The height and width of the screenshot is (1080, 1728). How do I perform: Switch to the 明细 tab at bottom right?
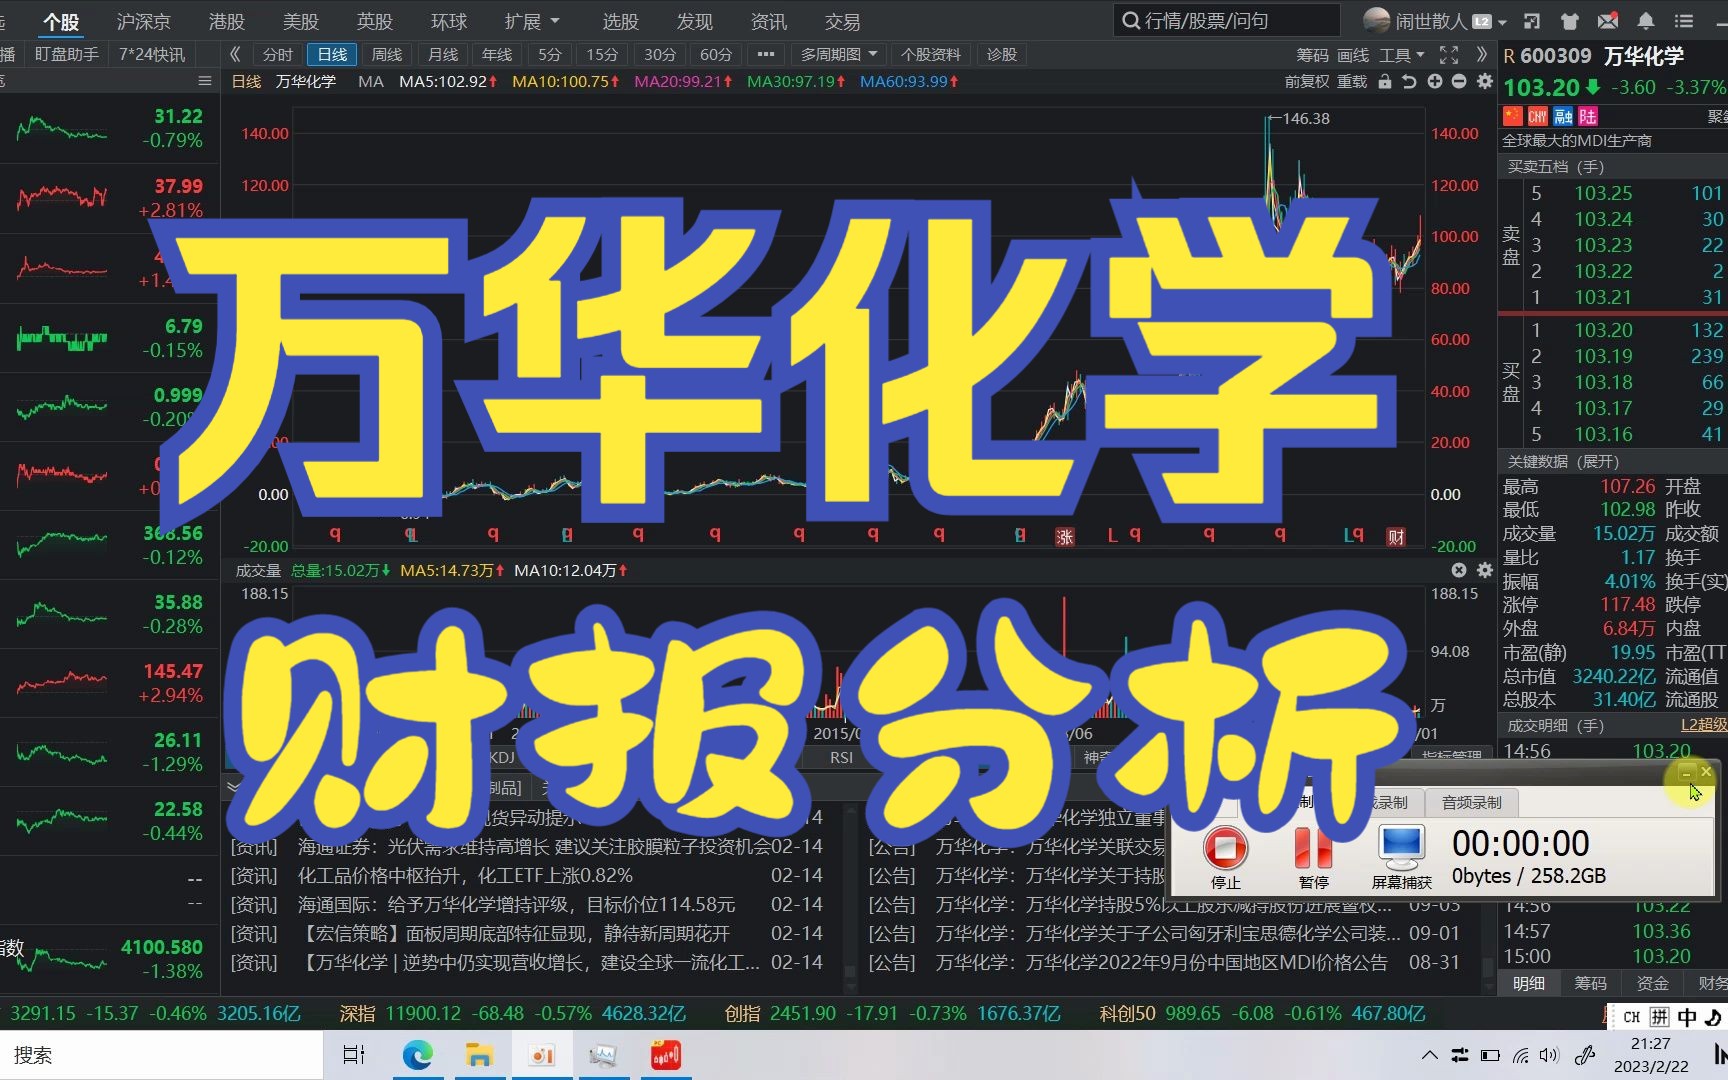click(x=1529, y=984)
